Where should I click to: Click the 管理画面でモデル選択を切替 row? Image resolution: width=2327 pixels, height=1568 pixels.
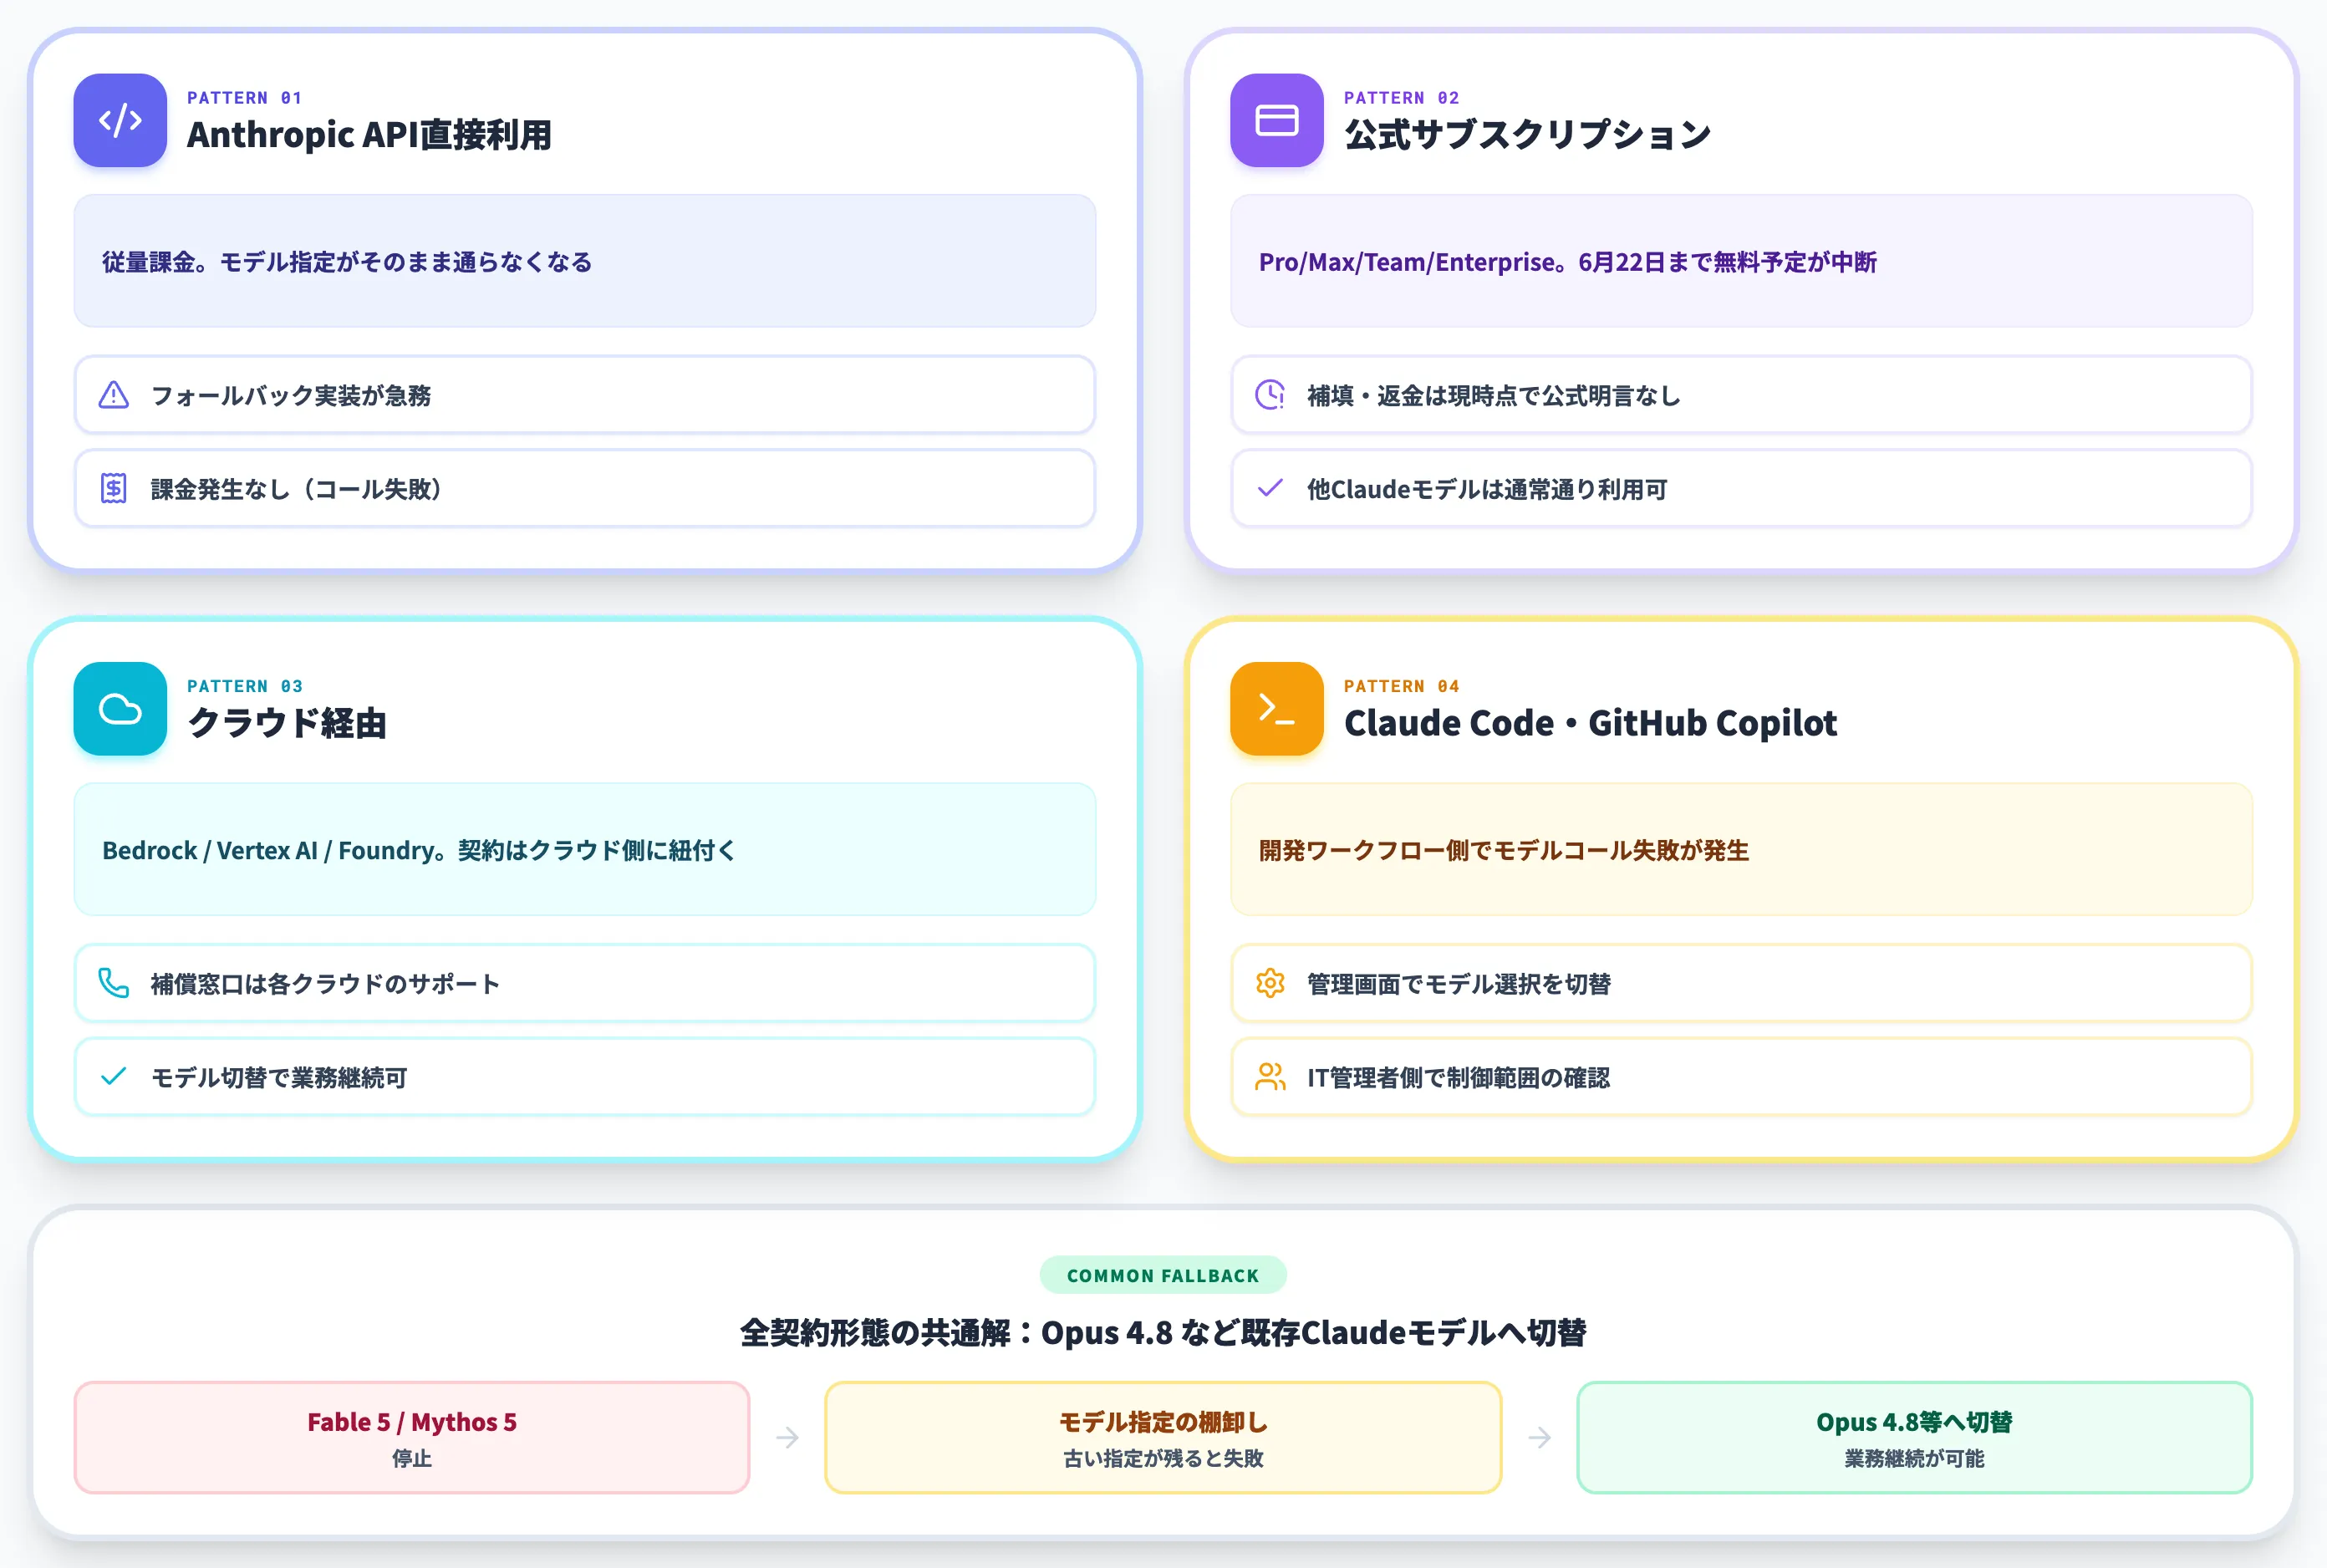pyautogui.click(x=1741, y=983)
